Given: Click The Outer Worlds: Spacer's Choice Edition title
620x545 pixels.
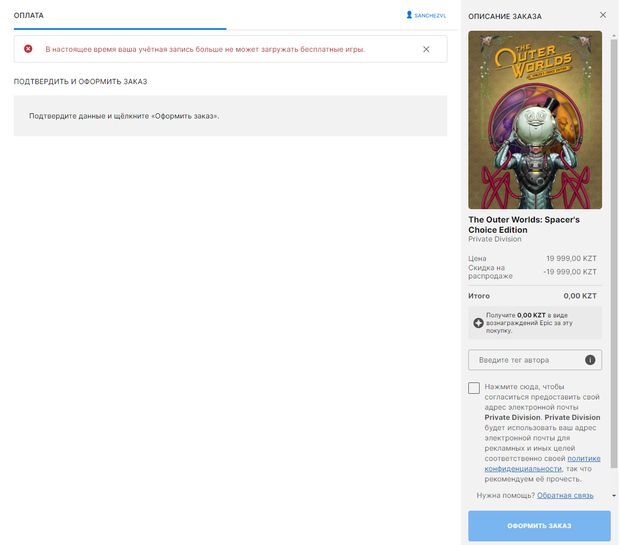Looking at the screenshot, I should tap(523, 224).
